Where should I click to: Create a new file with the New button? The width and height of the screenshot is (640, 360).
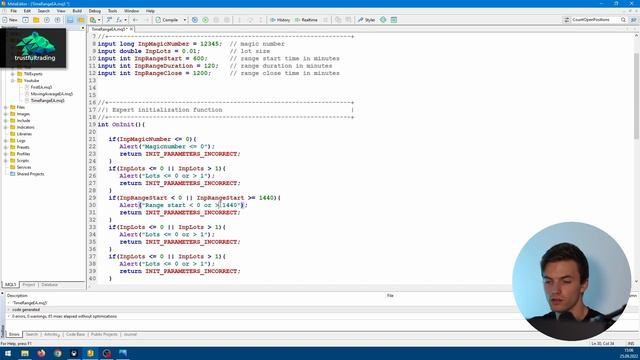click(10, 20)
